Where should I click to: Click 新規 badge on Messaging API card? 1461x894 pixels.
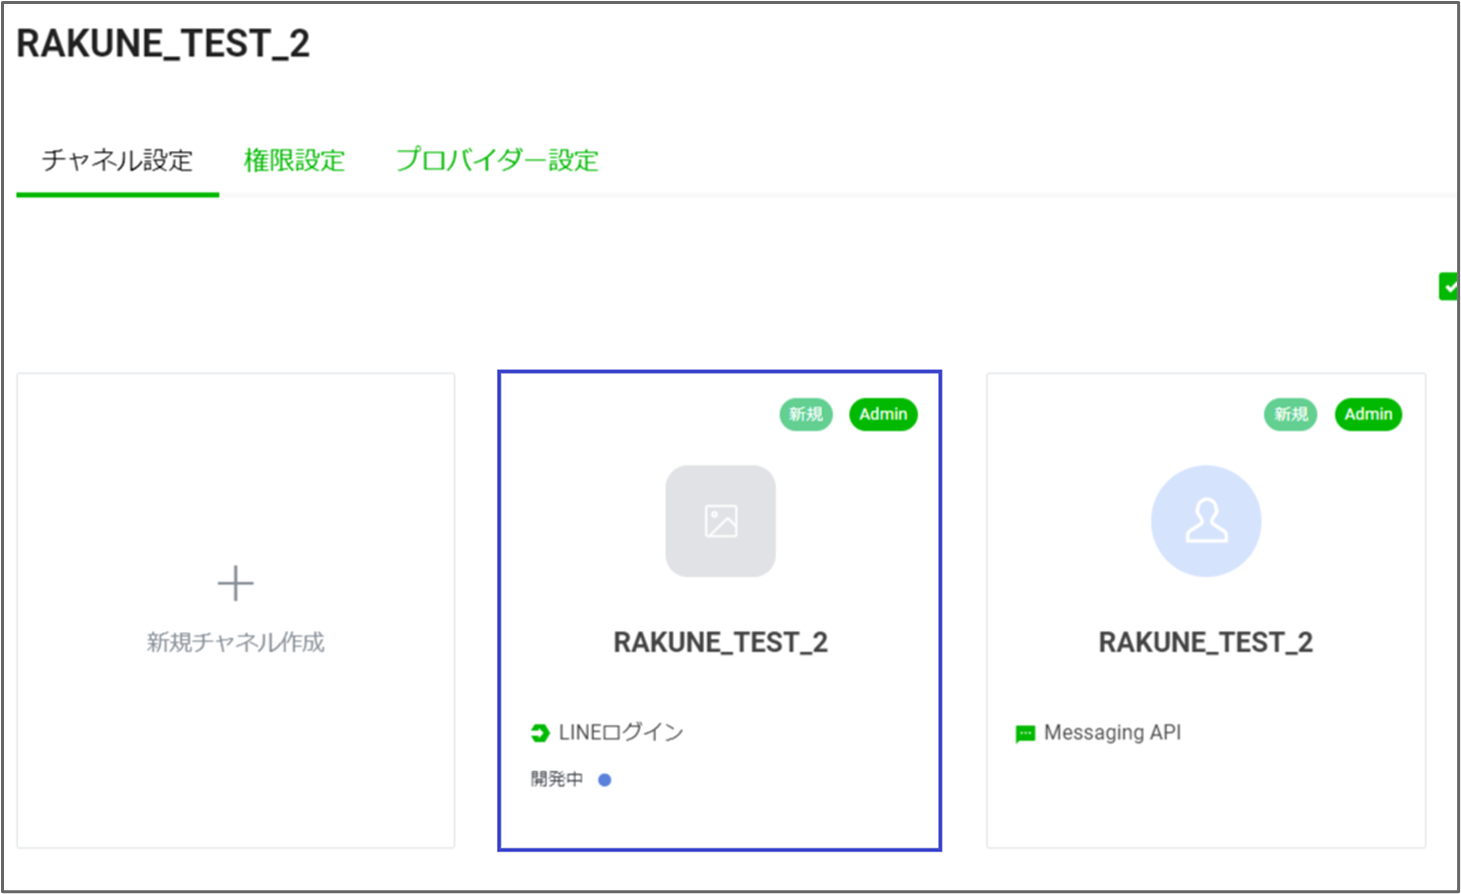point(1291,414)
